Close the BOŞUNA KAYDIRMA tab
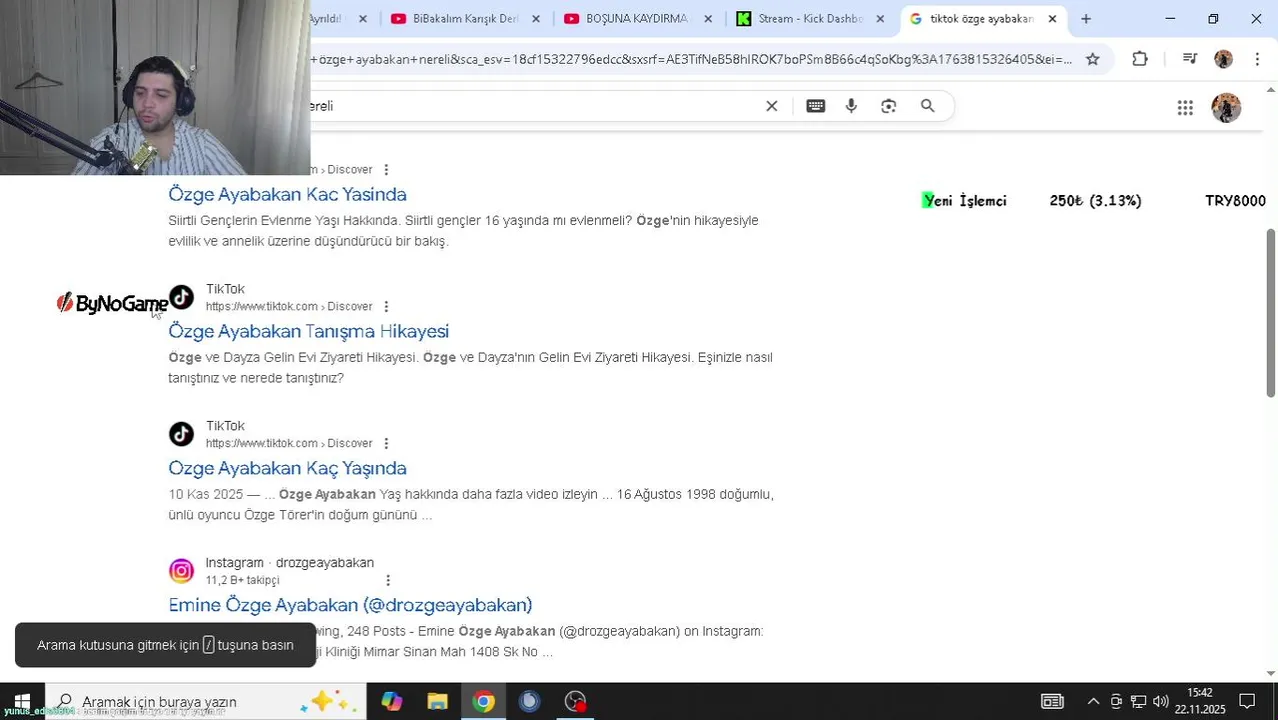This screenshot has width=1278, height=720. click(x=709, y=19)
